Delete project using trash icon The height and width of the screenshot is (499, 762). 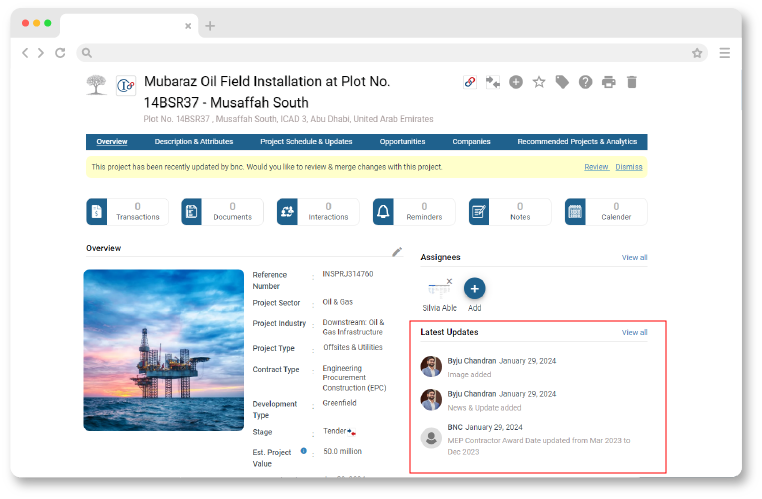pos(631,82)
